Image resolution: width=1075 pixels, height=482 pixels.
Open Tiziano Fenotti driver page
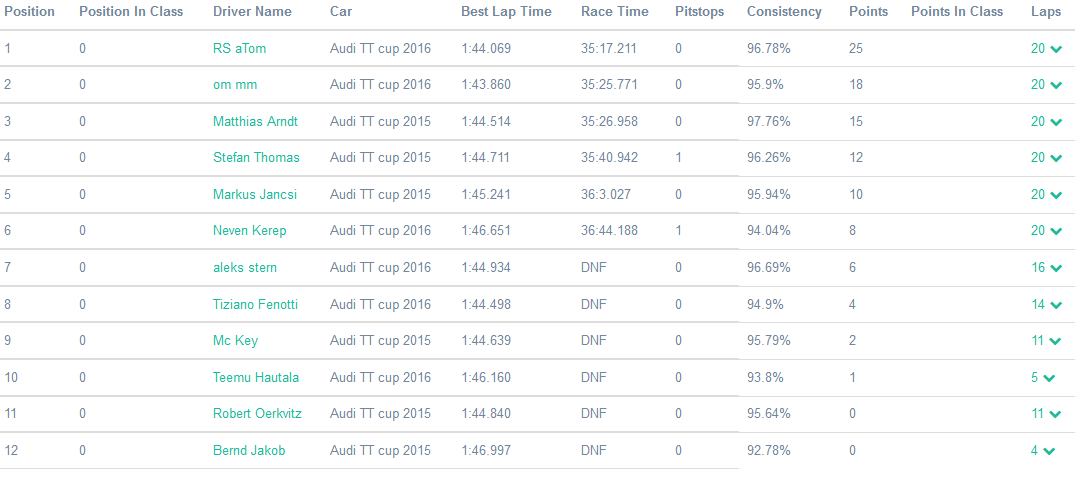tap(255, 305)
